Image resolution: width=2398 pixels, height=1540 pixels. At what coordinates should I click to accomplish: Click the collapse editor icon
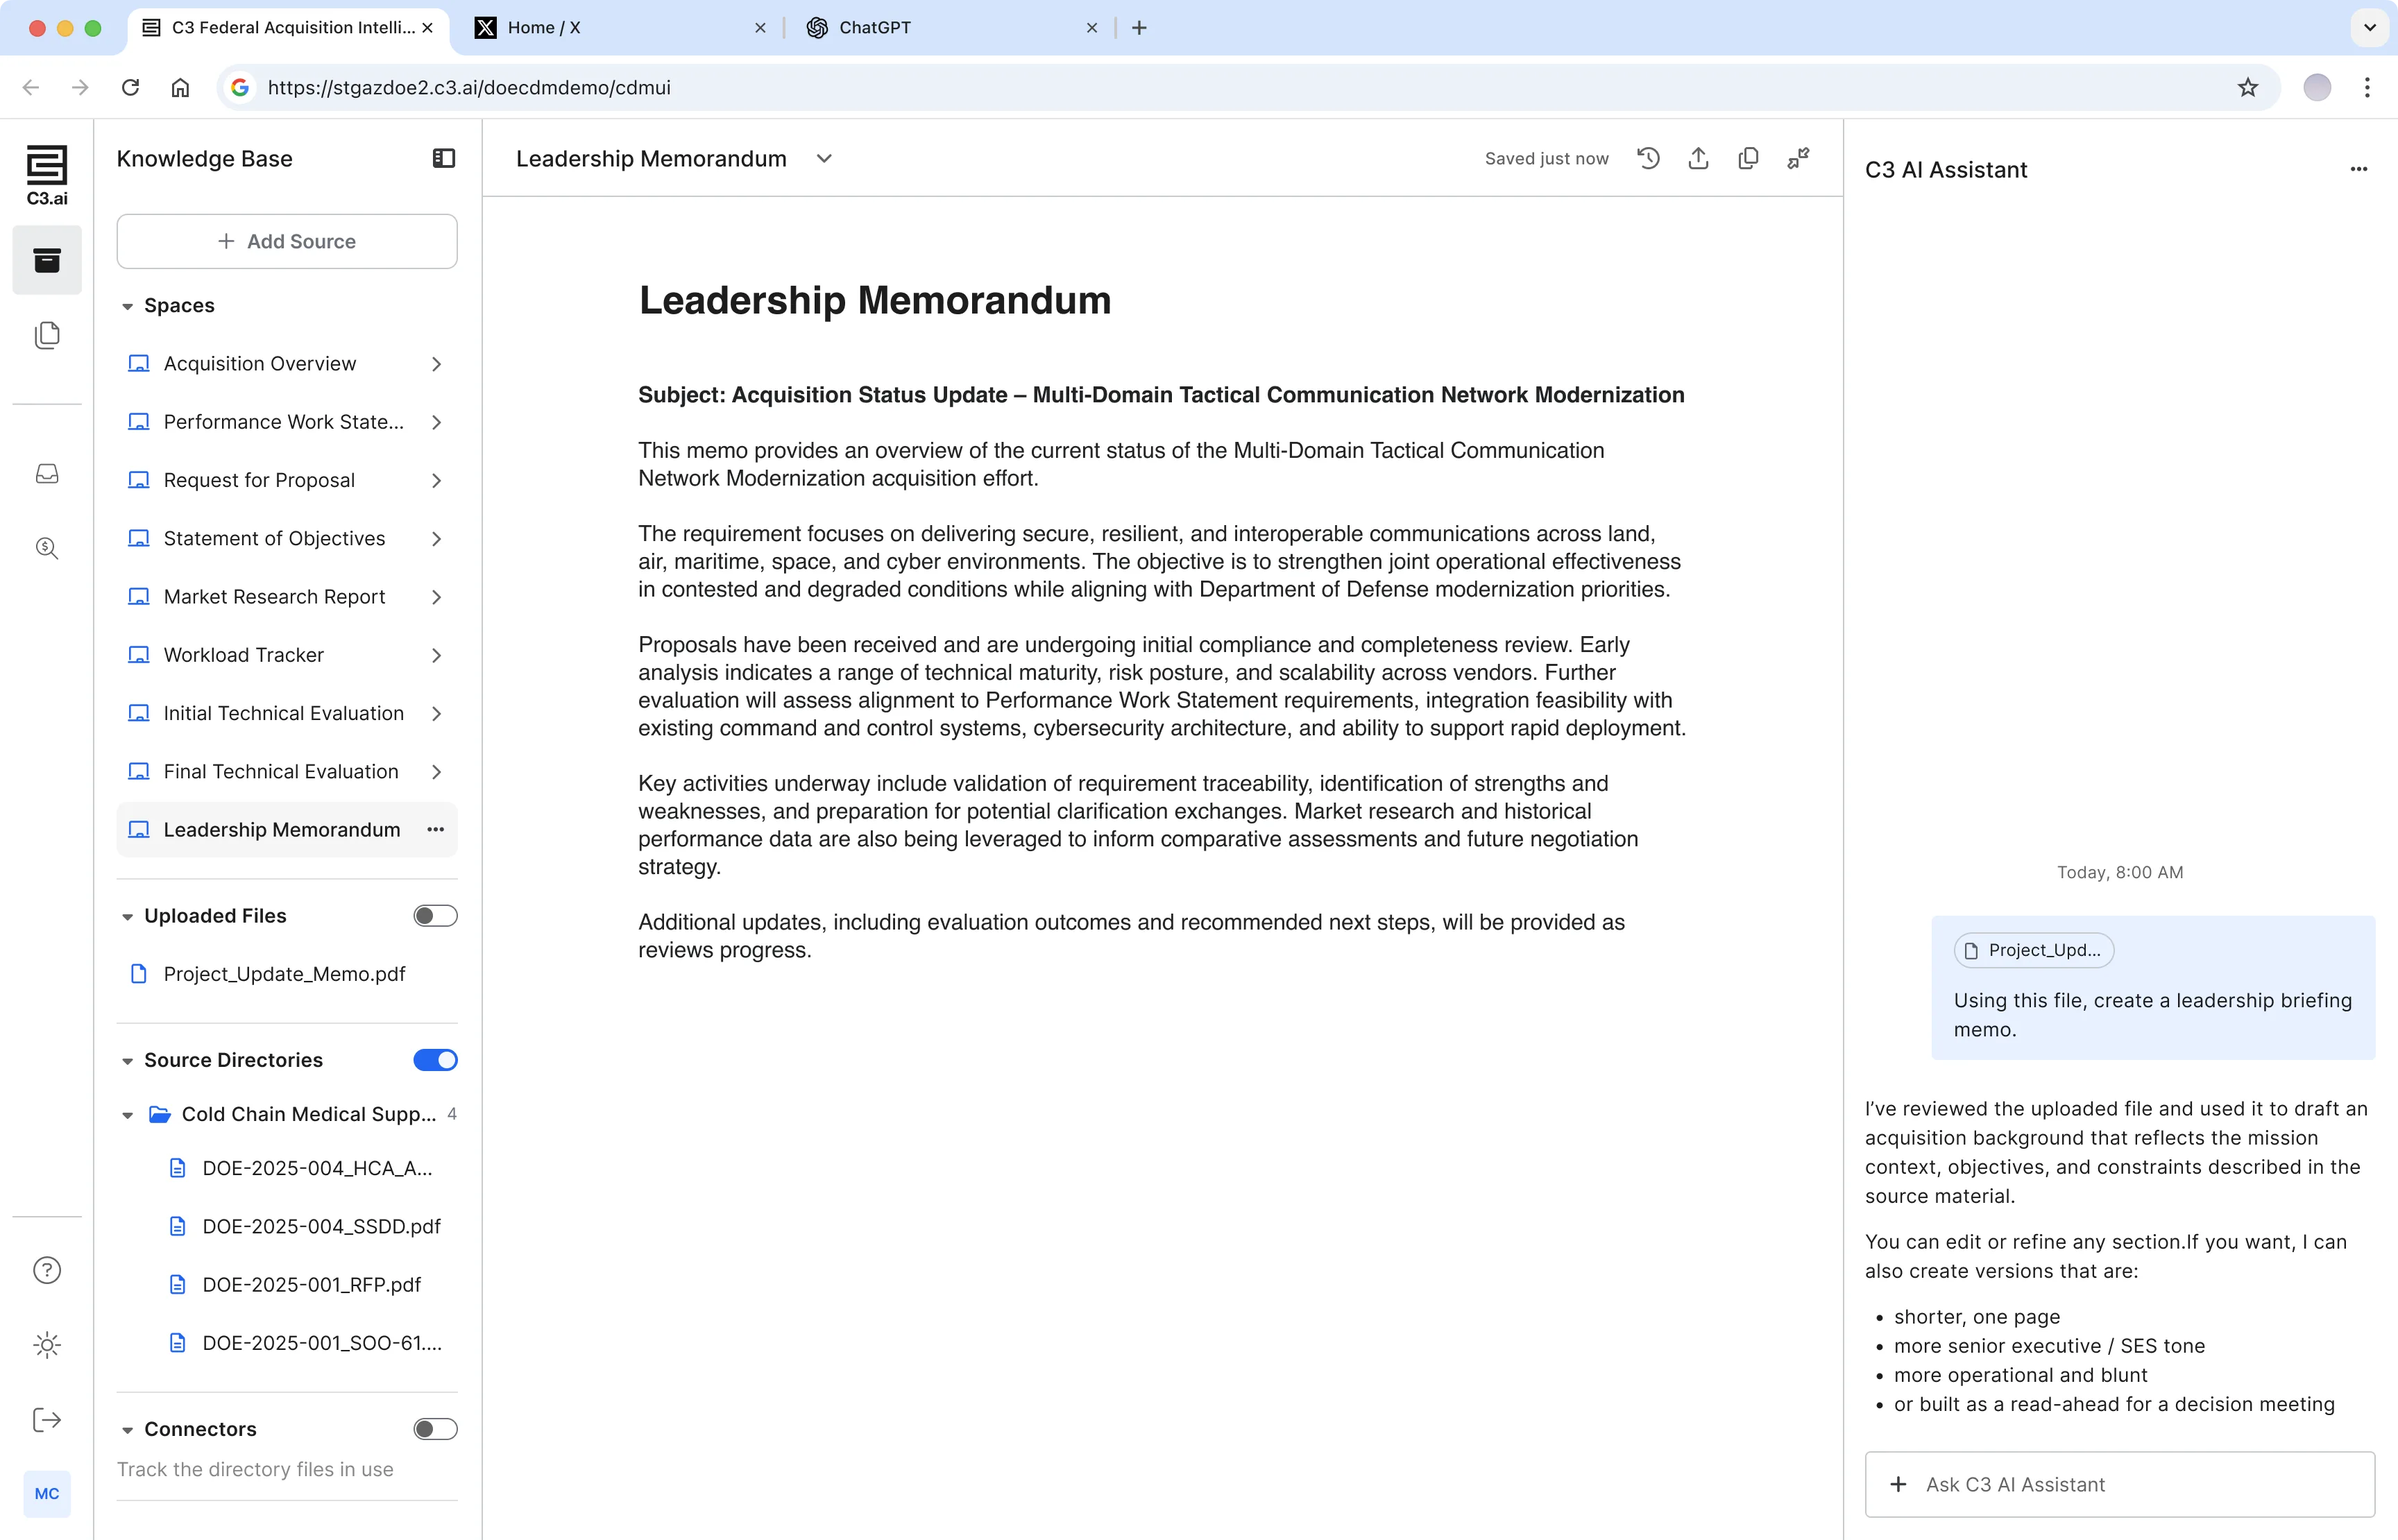point(1798,158)
